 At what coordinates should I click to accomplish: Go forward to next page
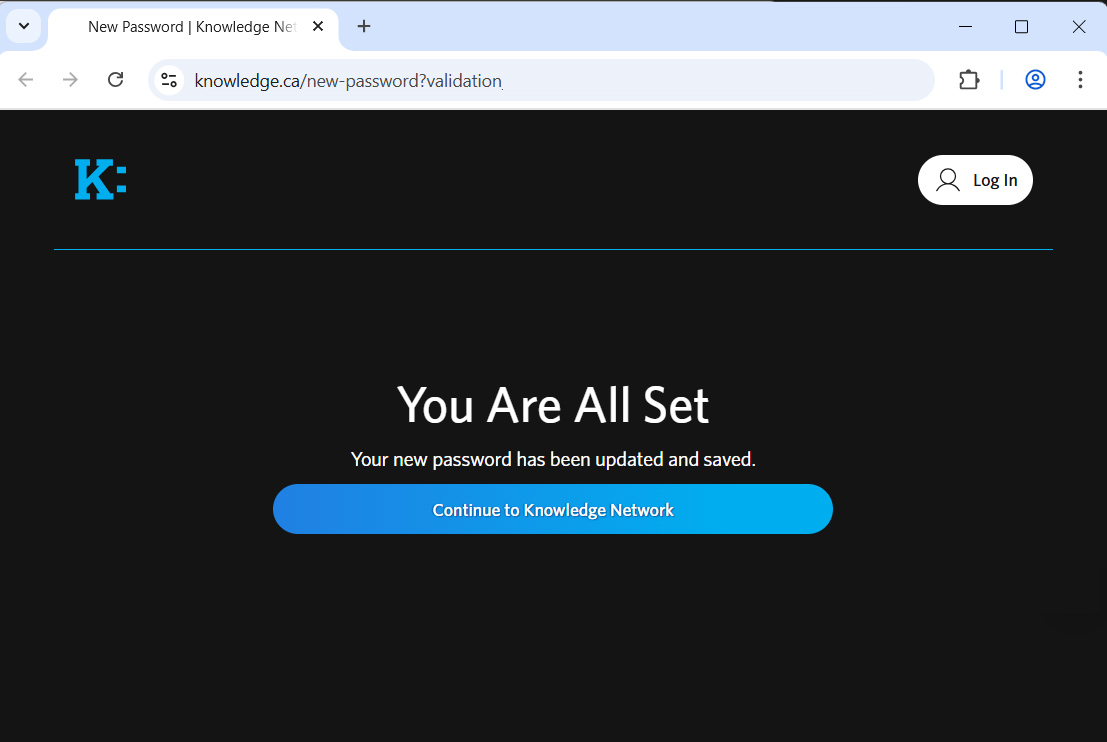pyautogui.click(x=70, y=80)
